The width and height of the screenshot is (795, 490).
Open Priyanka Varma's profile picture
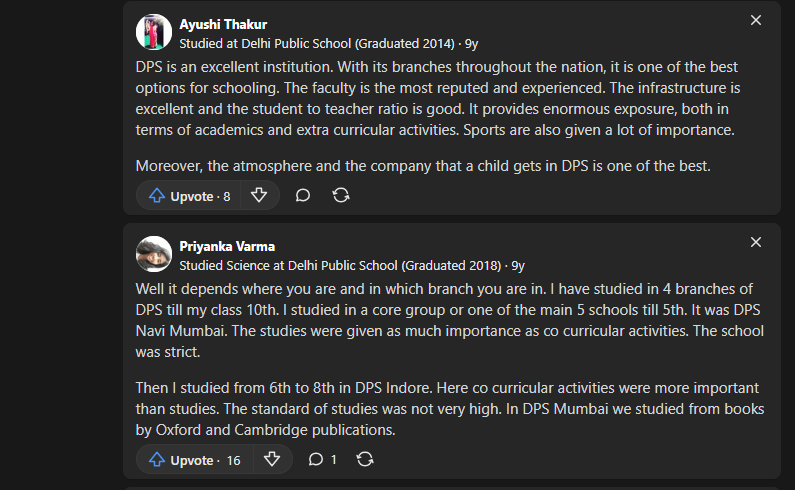tap(154, 254)
